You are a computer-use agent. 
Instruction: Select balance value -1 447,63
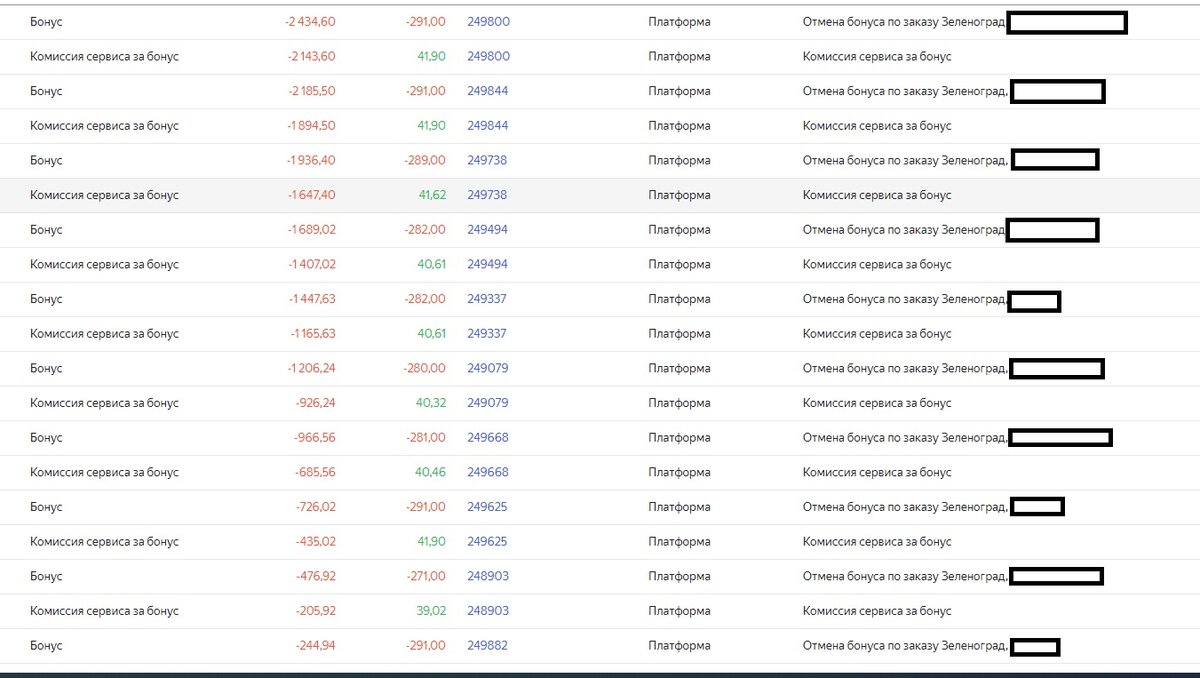pos(312,299)
